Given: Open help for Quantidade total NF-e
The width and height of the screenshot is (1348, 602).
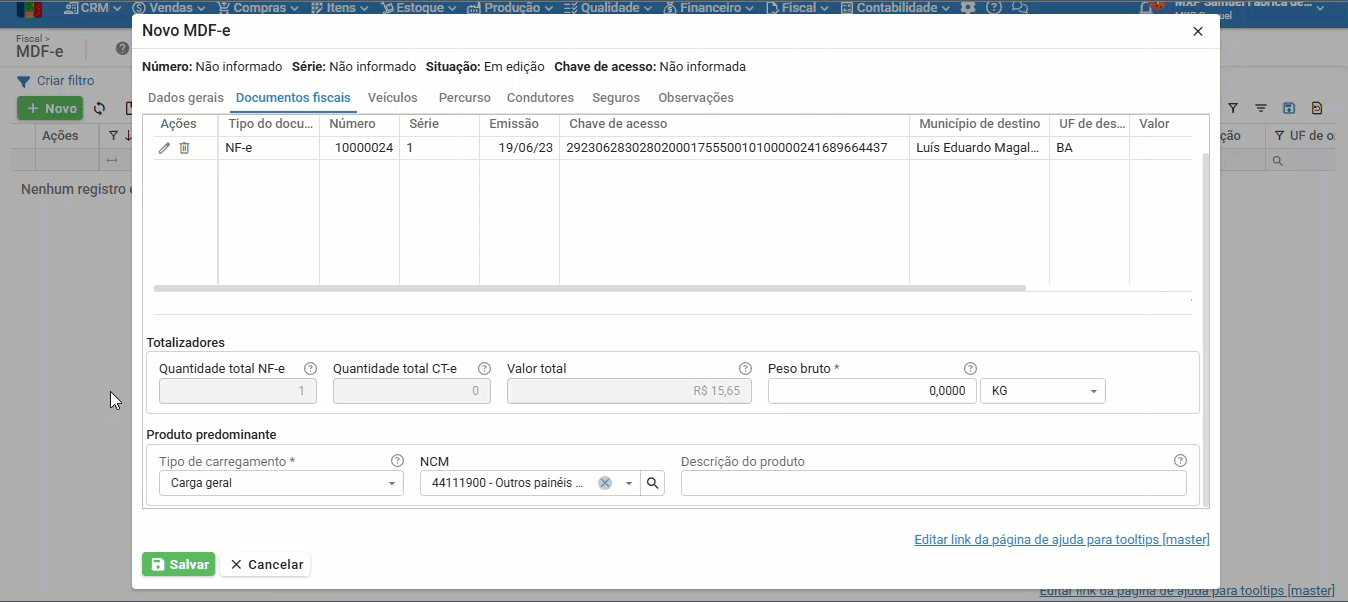Looking at the screenshot, I should tap(310, 368).
